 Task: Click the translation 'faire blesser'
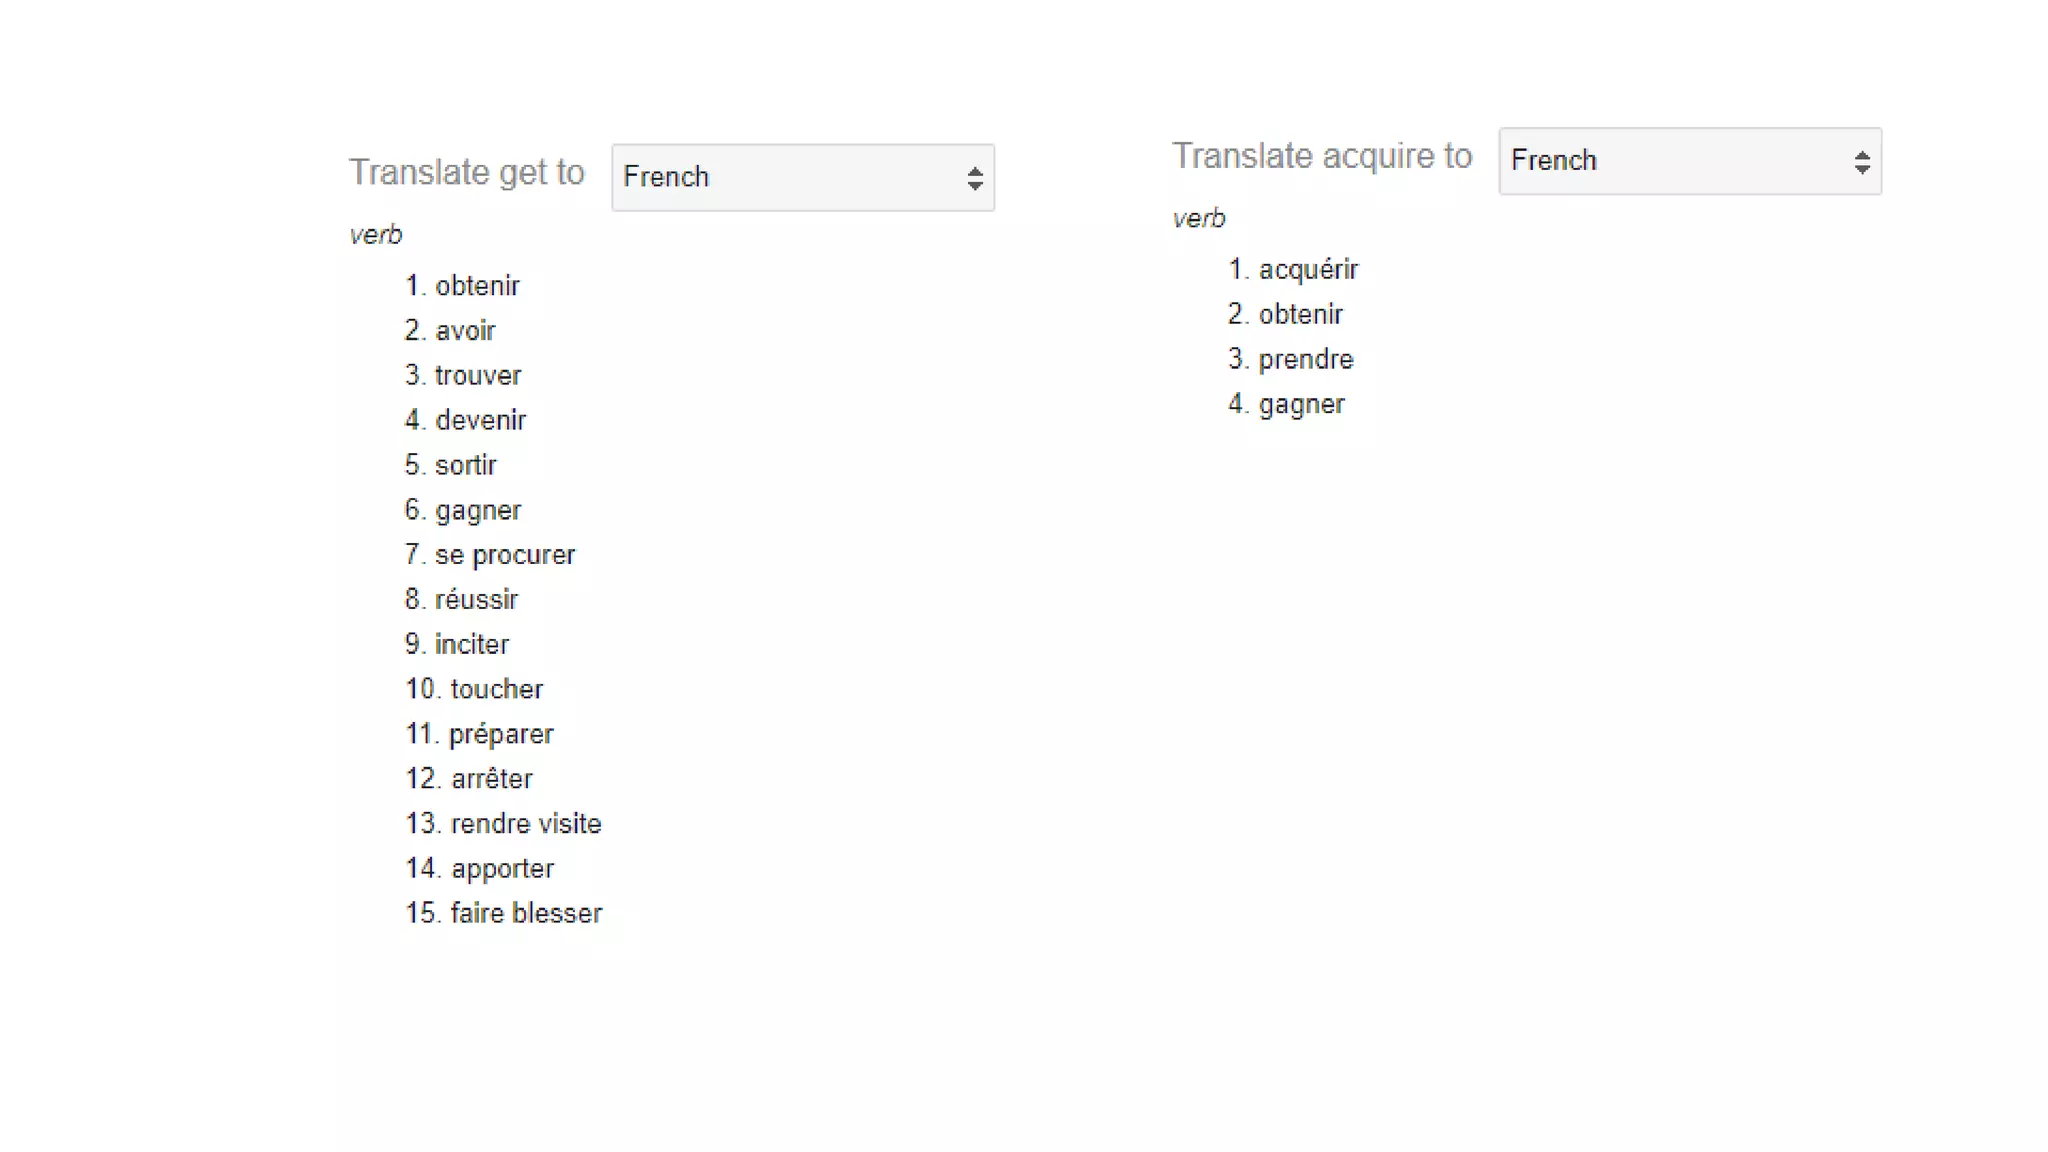tap(526, 913)
